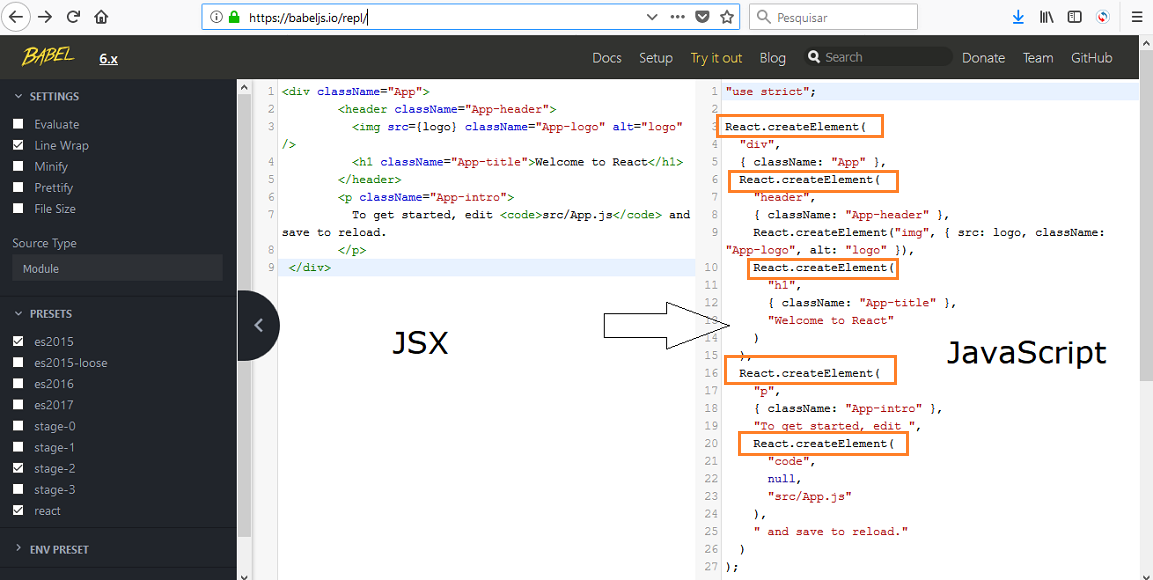
Task: Enable the File Size checkbox
Action: 18,209
